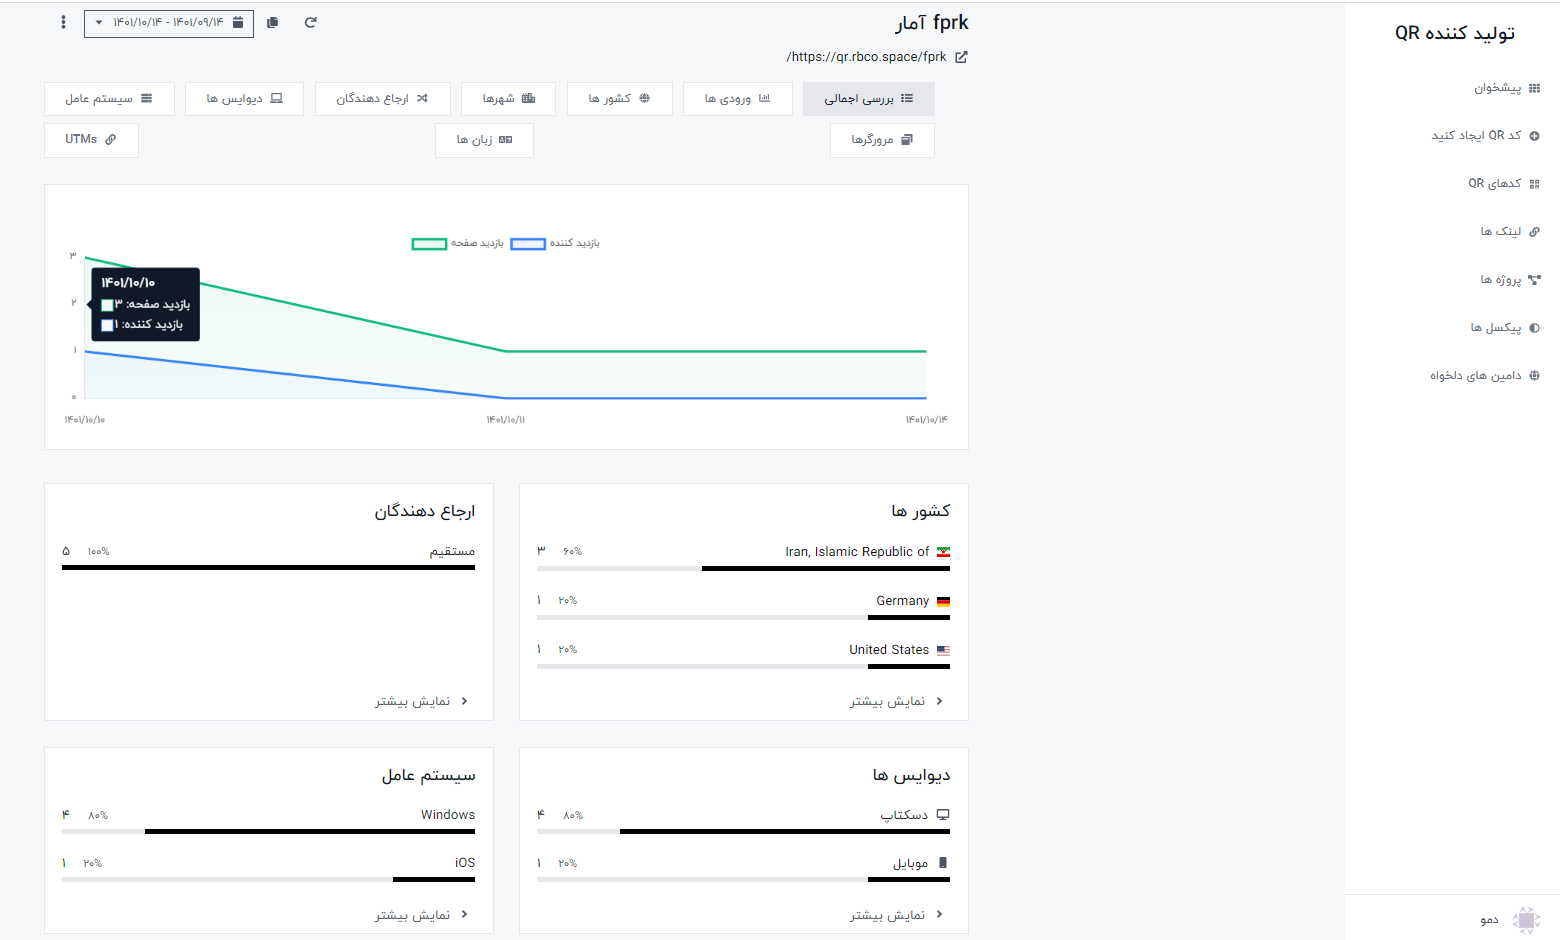Expand نمایش بیشتر in the کشور ها card

tap(896, 701)
